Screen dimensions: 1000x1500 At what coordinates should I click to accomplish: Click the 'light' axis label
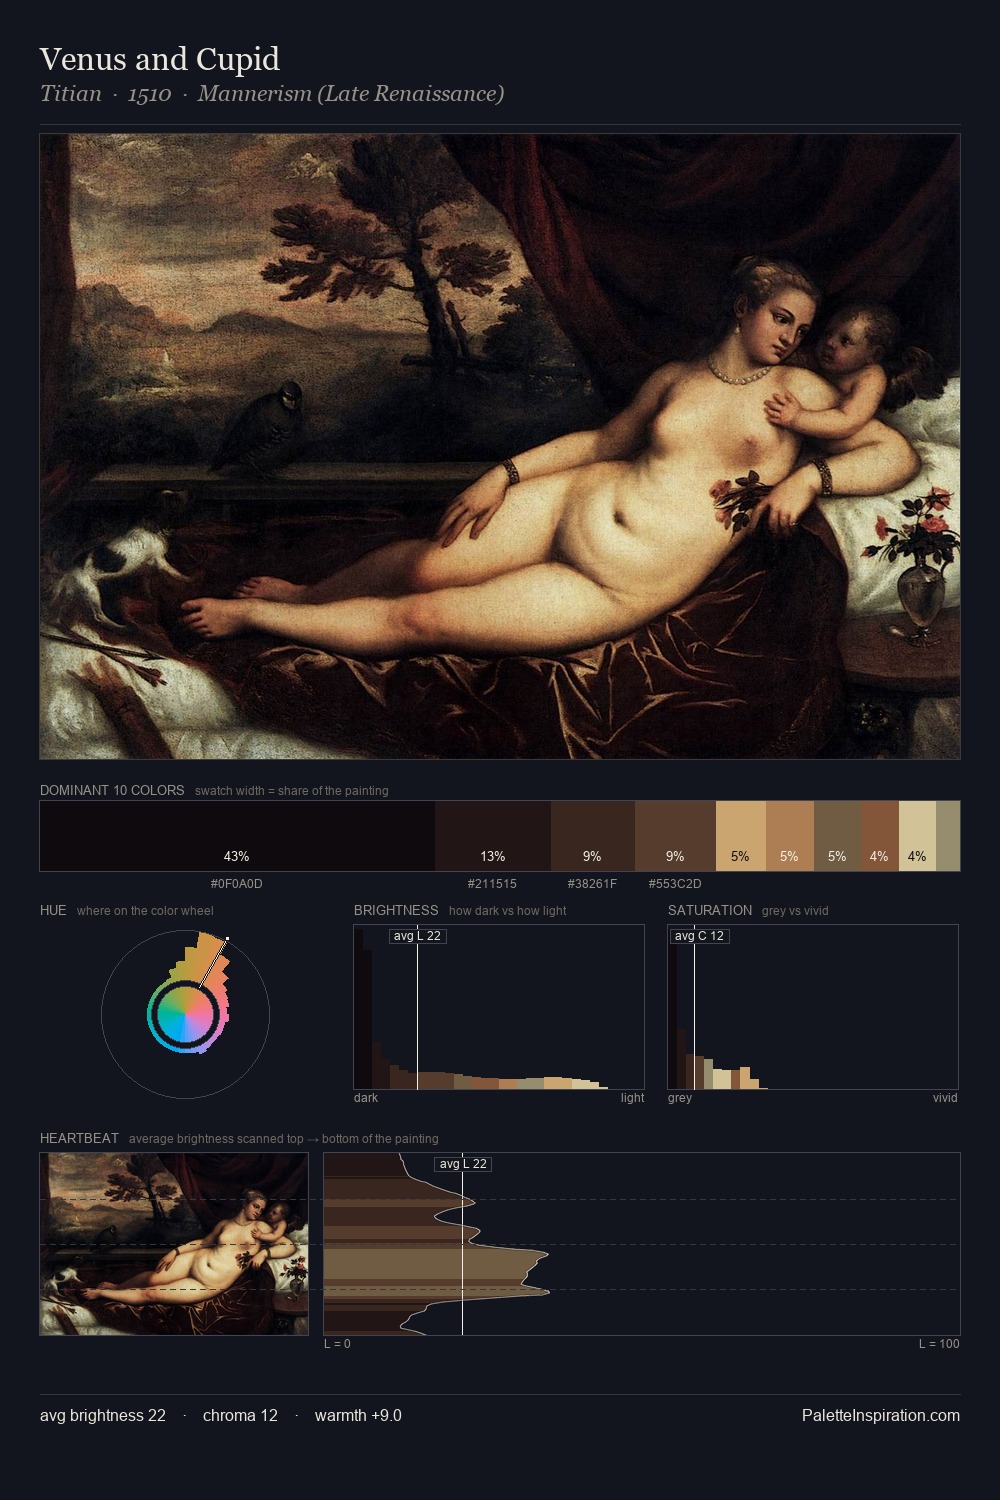pyautogui.click(x=632, y=1098)
